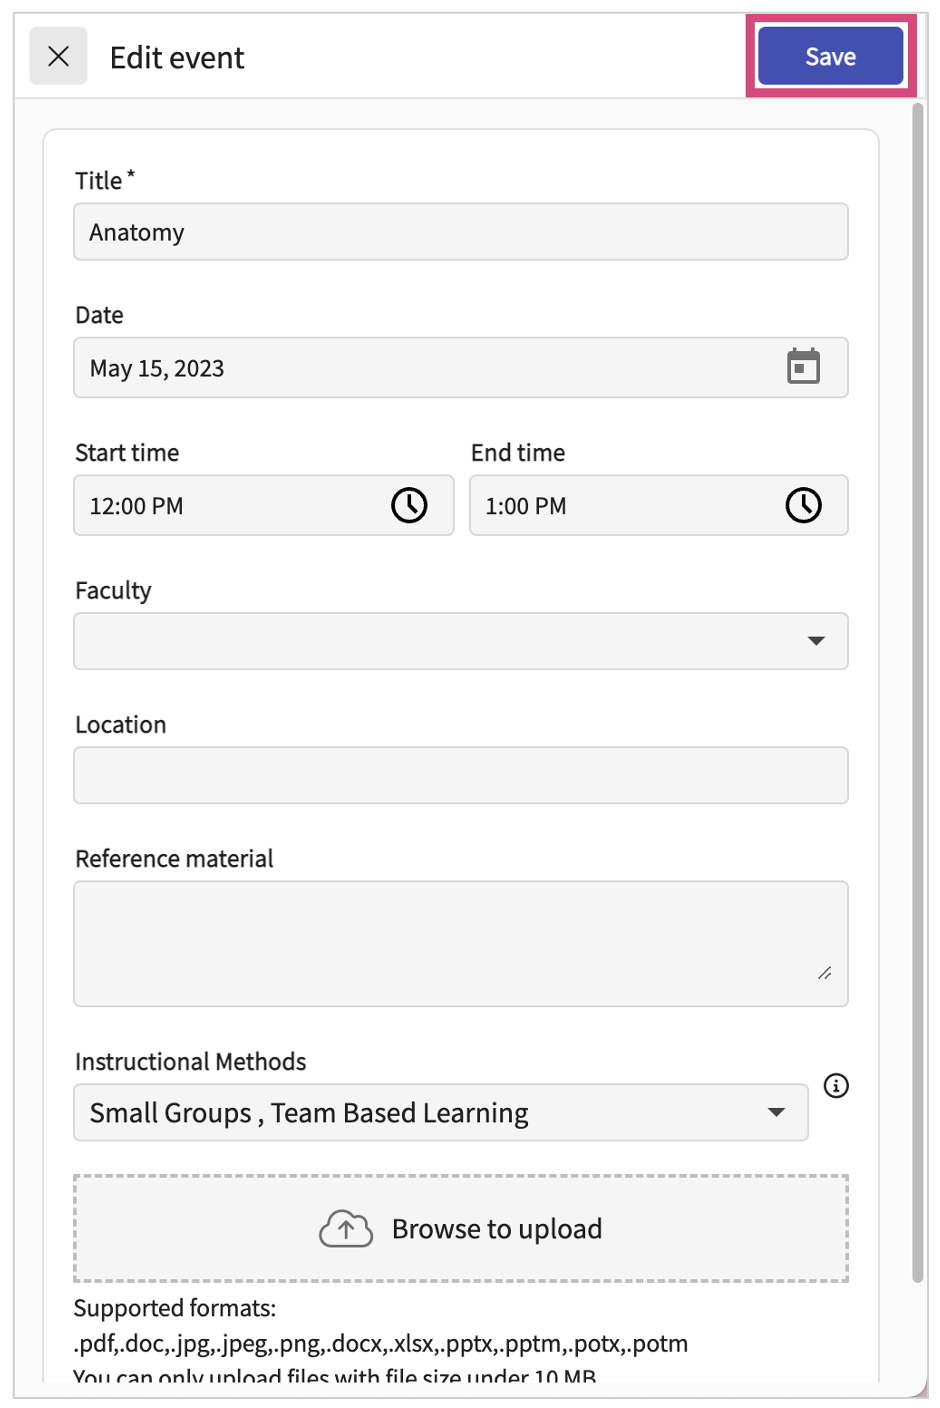View Instructional Methods info tooltip
This screenshot has height=1408, width=940.
(x=836, y=1086)
